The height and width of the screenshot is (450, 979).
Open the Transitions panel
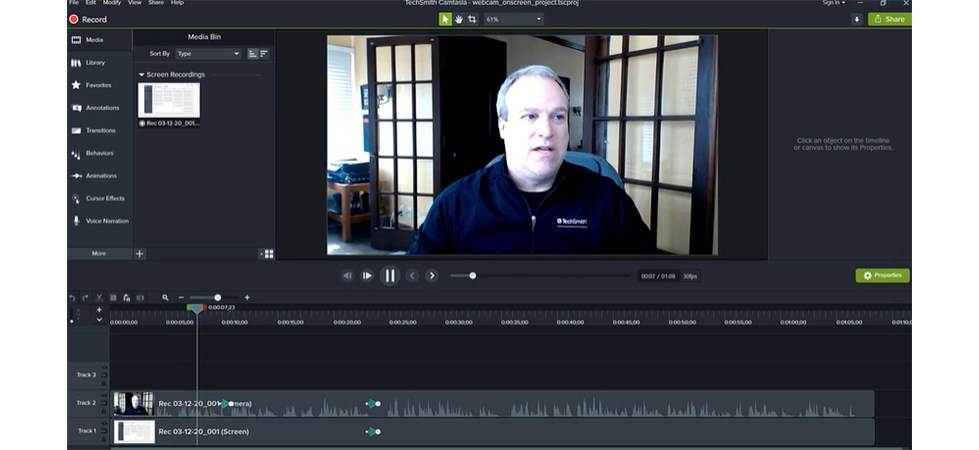click(100, 130)
